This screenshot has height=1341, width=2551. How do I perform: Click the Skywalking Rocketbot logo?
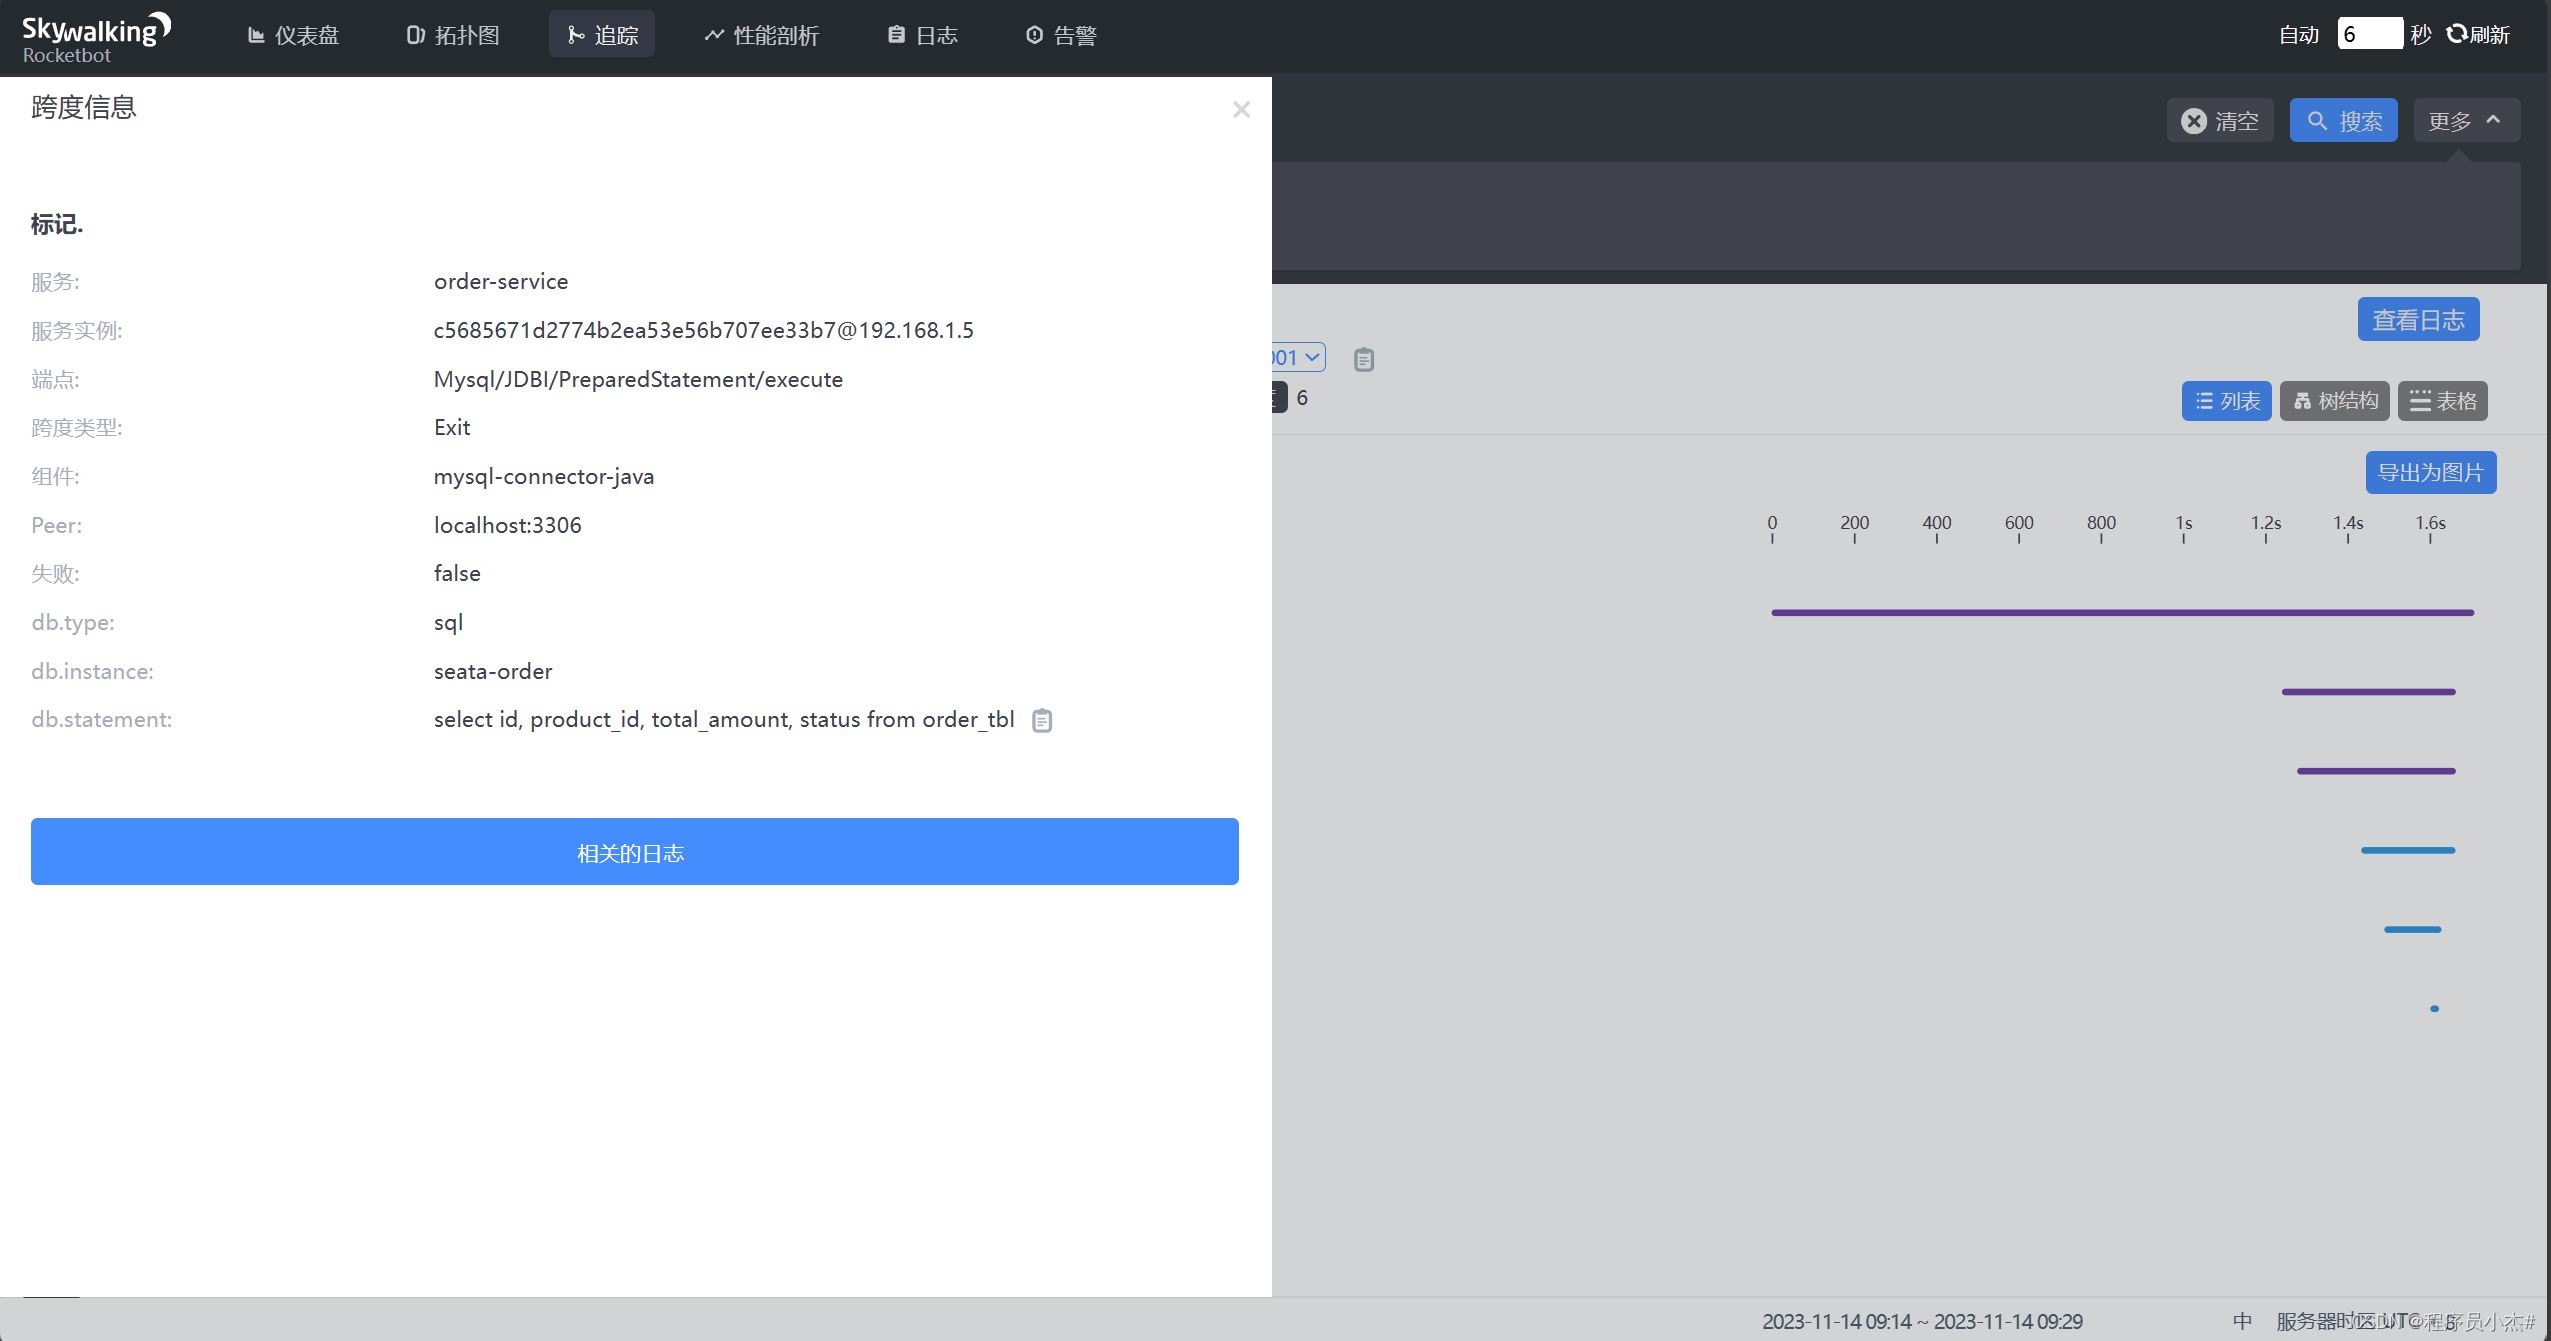point(96,38)
